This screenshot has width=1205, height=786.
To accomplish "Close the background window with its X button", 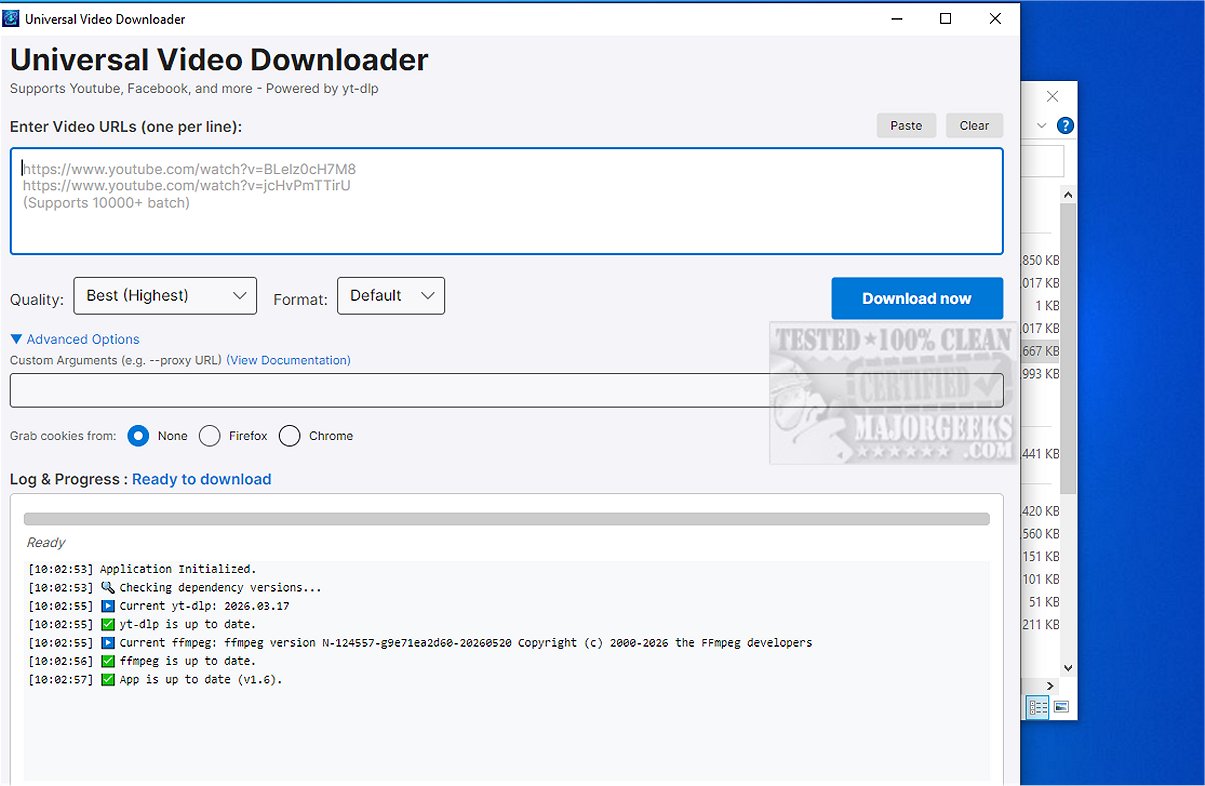I will (x=1052, y=97).
